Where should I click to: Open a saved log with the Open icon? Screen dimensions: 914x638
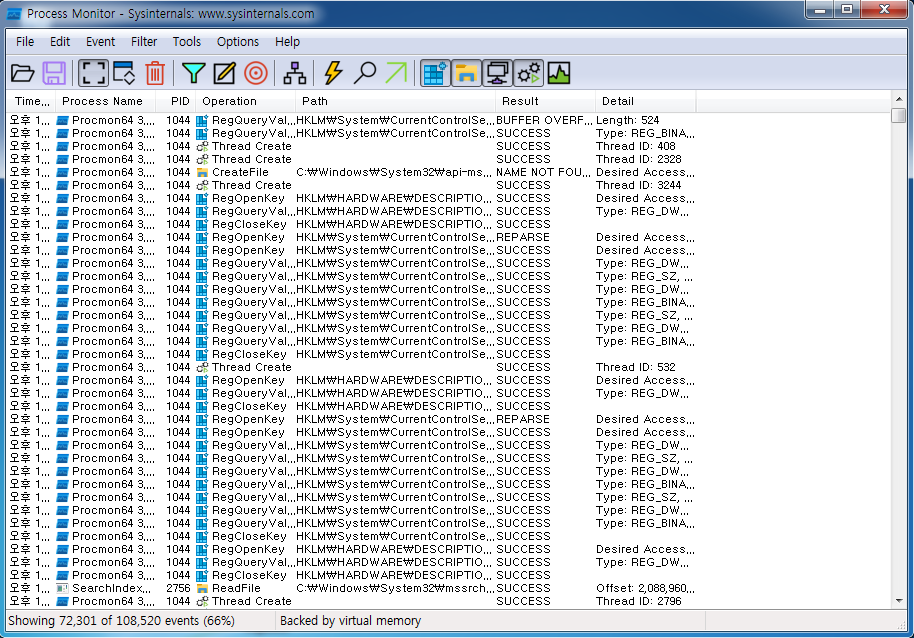tap(23, 73)
